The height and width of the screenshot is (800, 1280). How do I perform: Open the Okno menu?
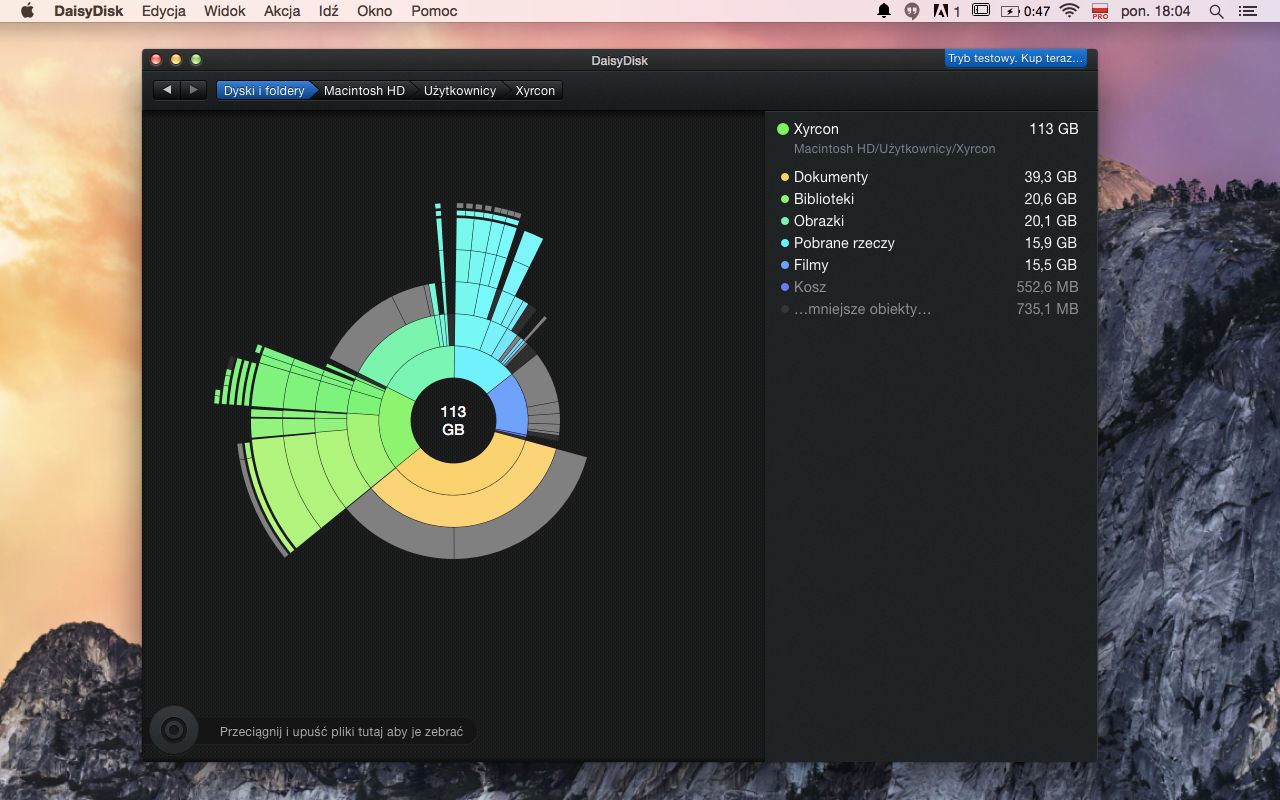point(375,11)
